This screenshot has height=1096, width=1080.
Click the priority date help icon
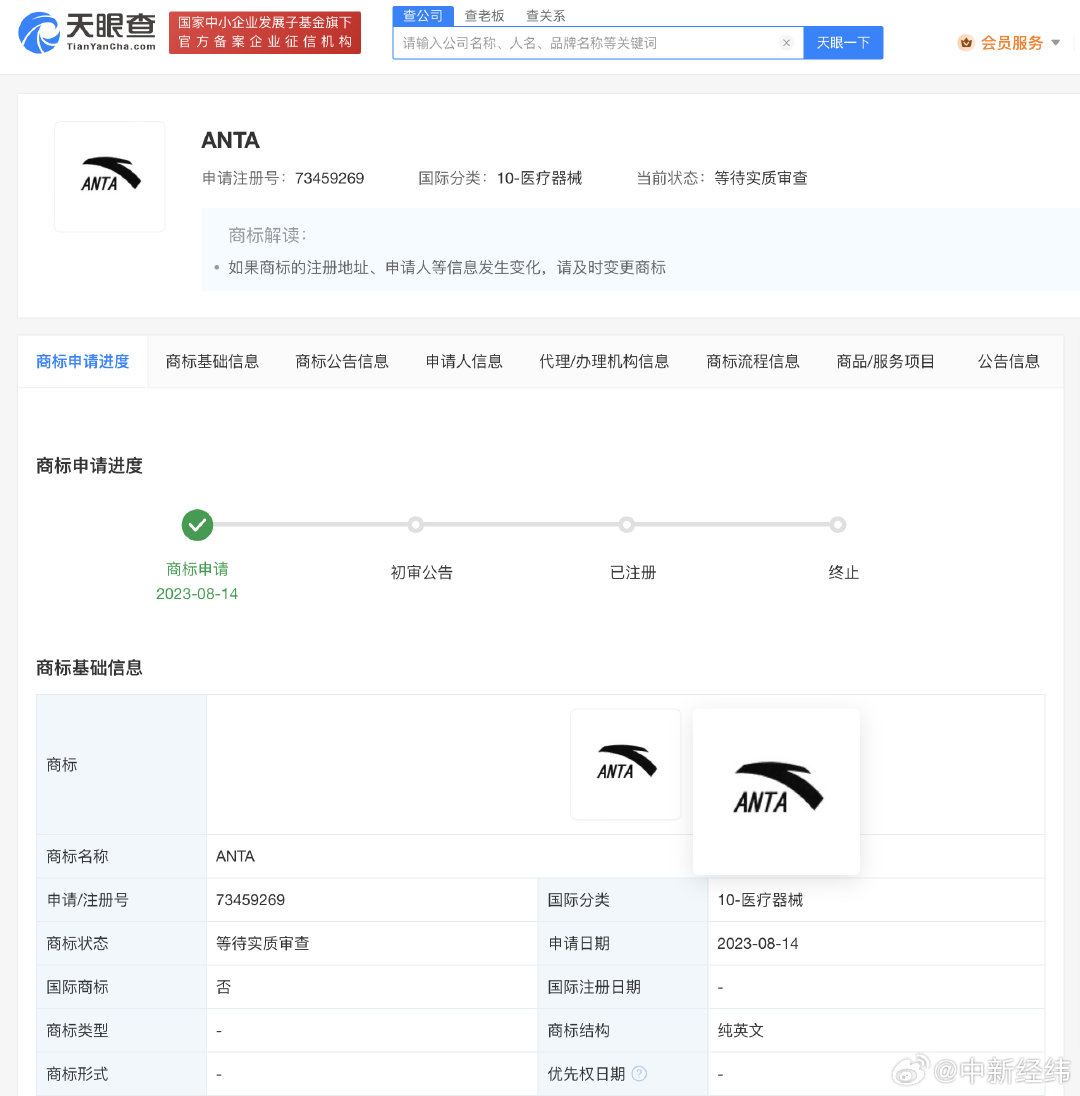639,1074
